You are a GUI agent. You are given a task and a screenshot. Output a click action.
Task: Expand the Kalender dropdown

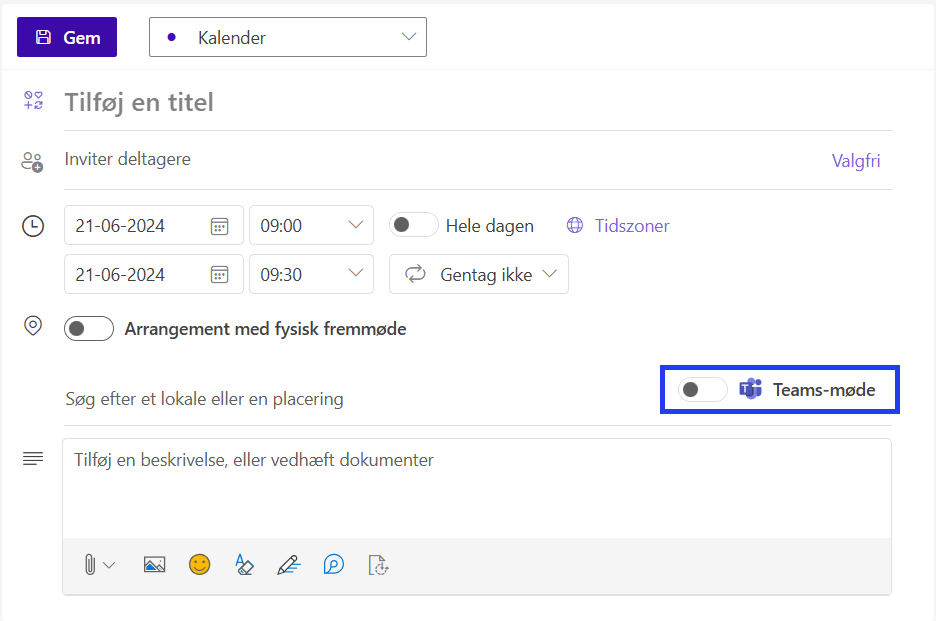(288, 37)
